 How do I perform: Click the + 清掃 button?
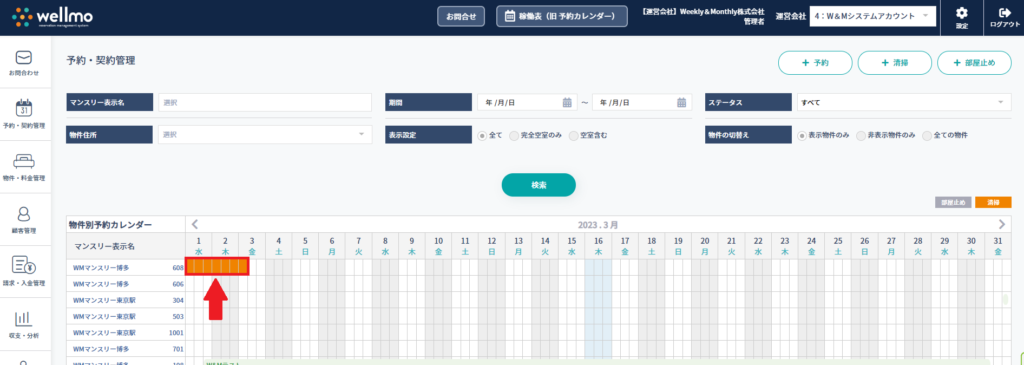[x=895, y=63]
